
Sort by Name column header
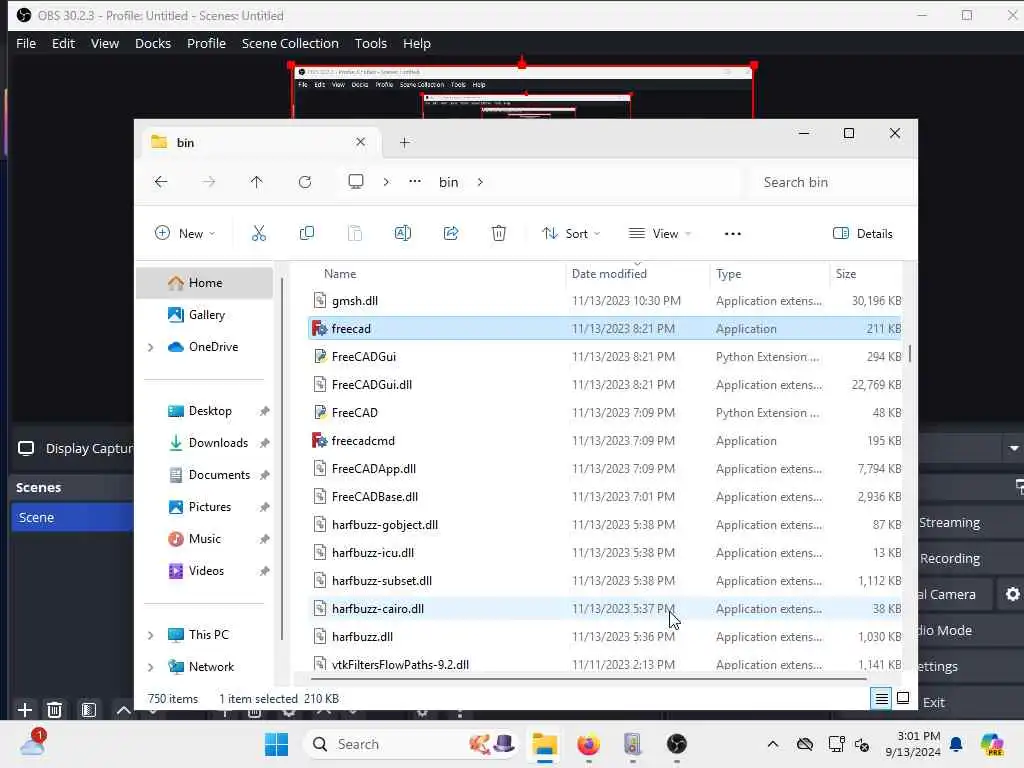(340, 274)
